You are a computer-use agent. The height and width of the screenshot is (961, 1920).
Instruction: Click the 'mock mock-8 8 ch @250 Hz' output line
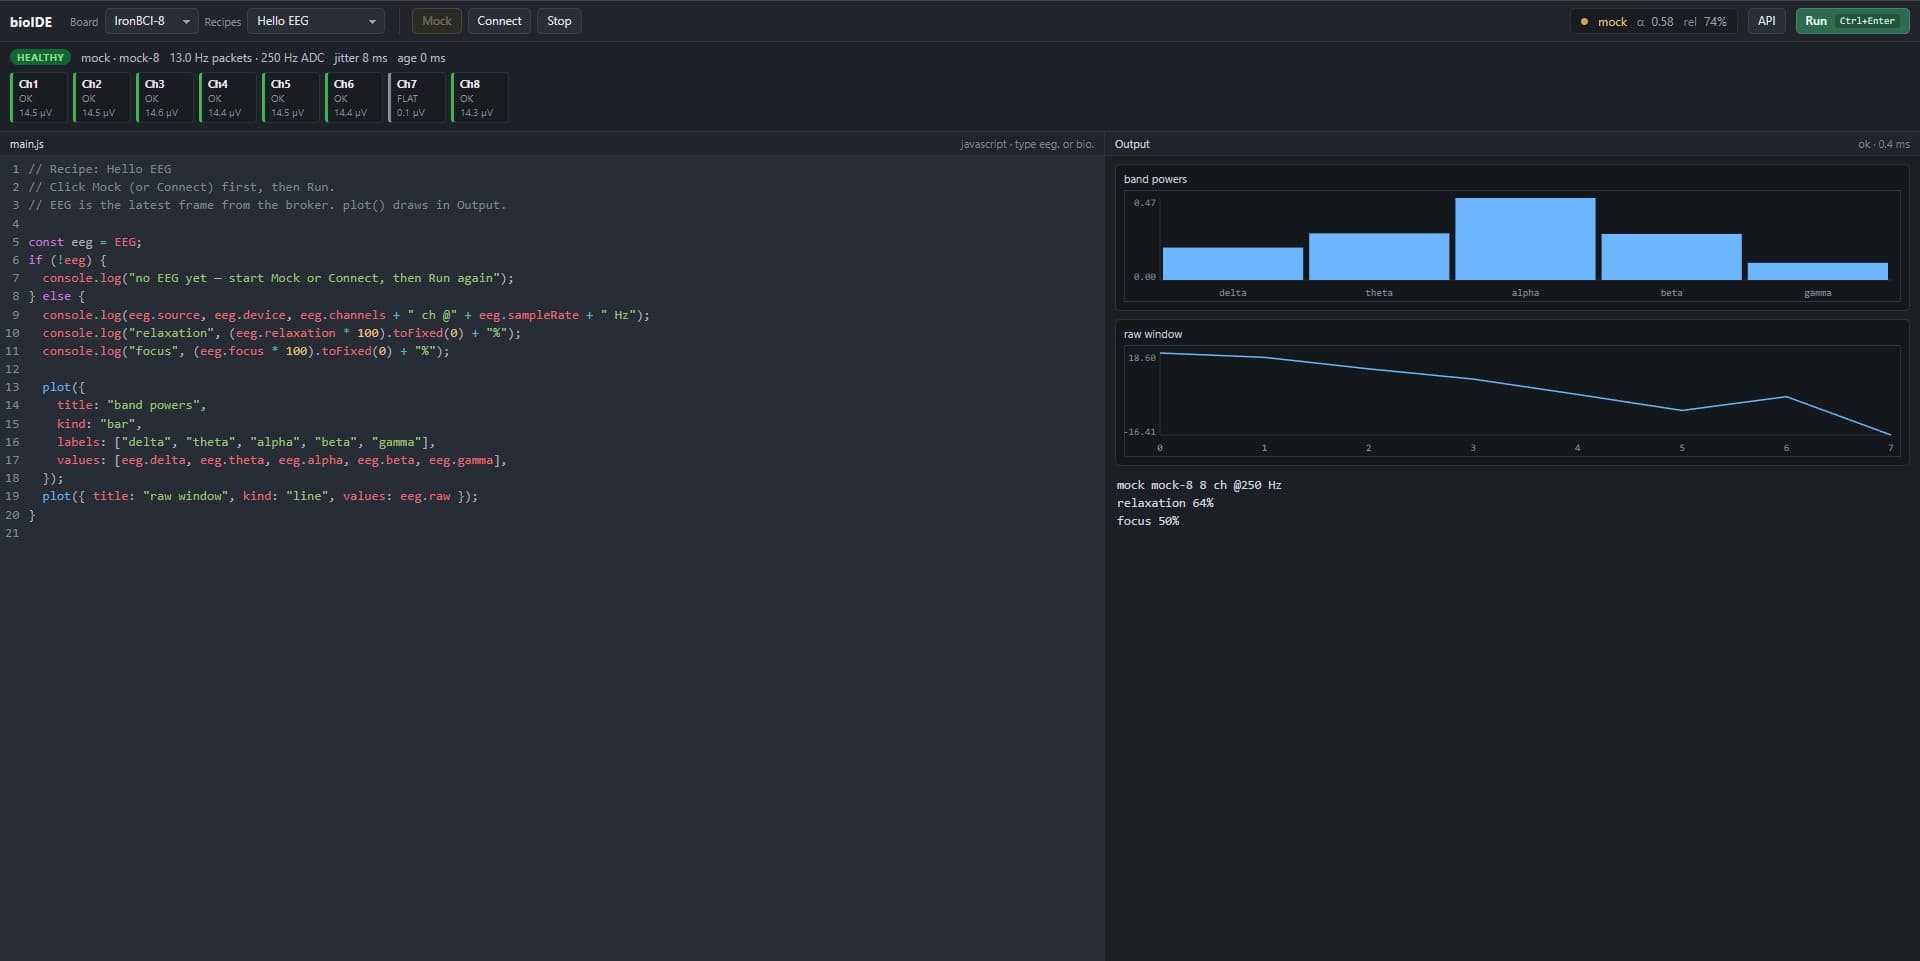coord(1199,485)
